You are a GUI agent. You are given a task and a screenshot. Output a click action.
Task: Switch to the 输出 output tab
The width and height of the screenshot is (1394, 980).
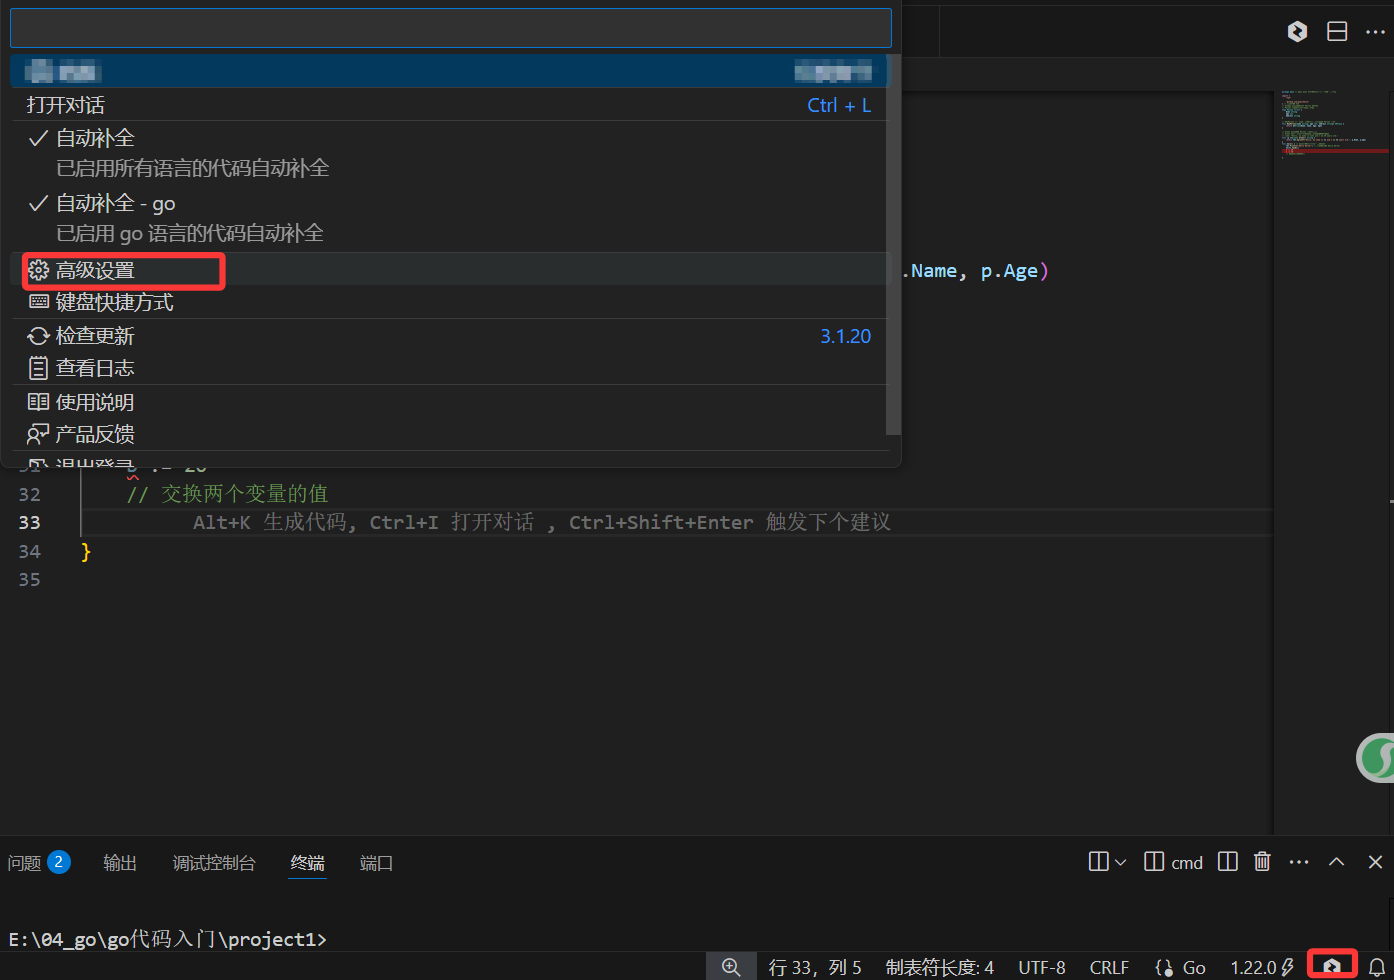pos(119,862)
